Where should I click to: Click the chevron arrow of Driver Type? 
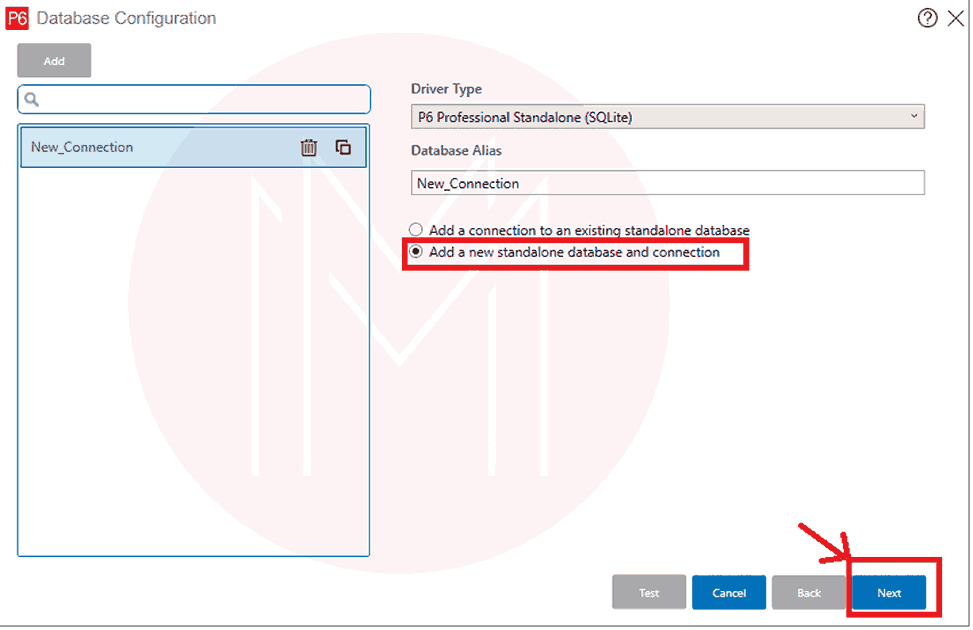coord(913,117)
